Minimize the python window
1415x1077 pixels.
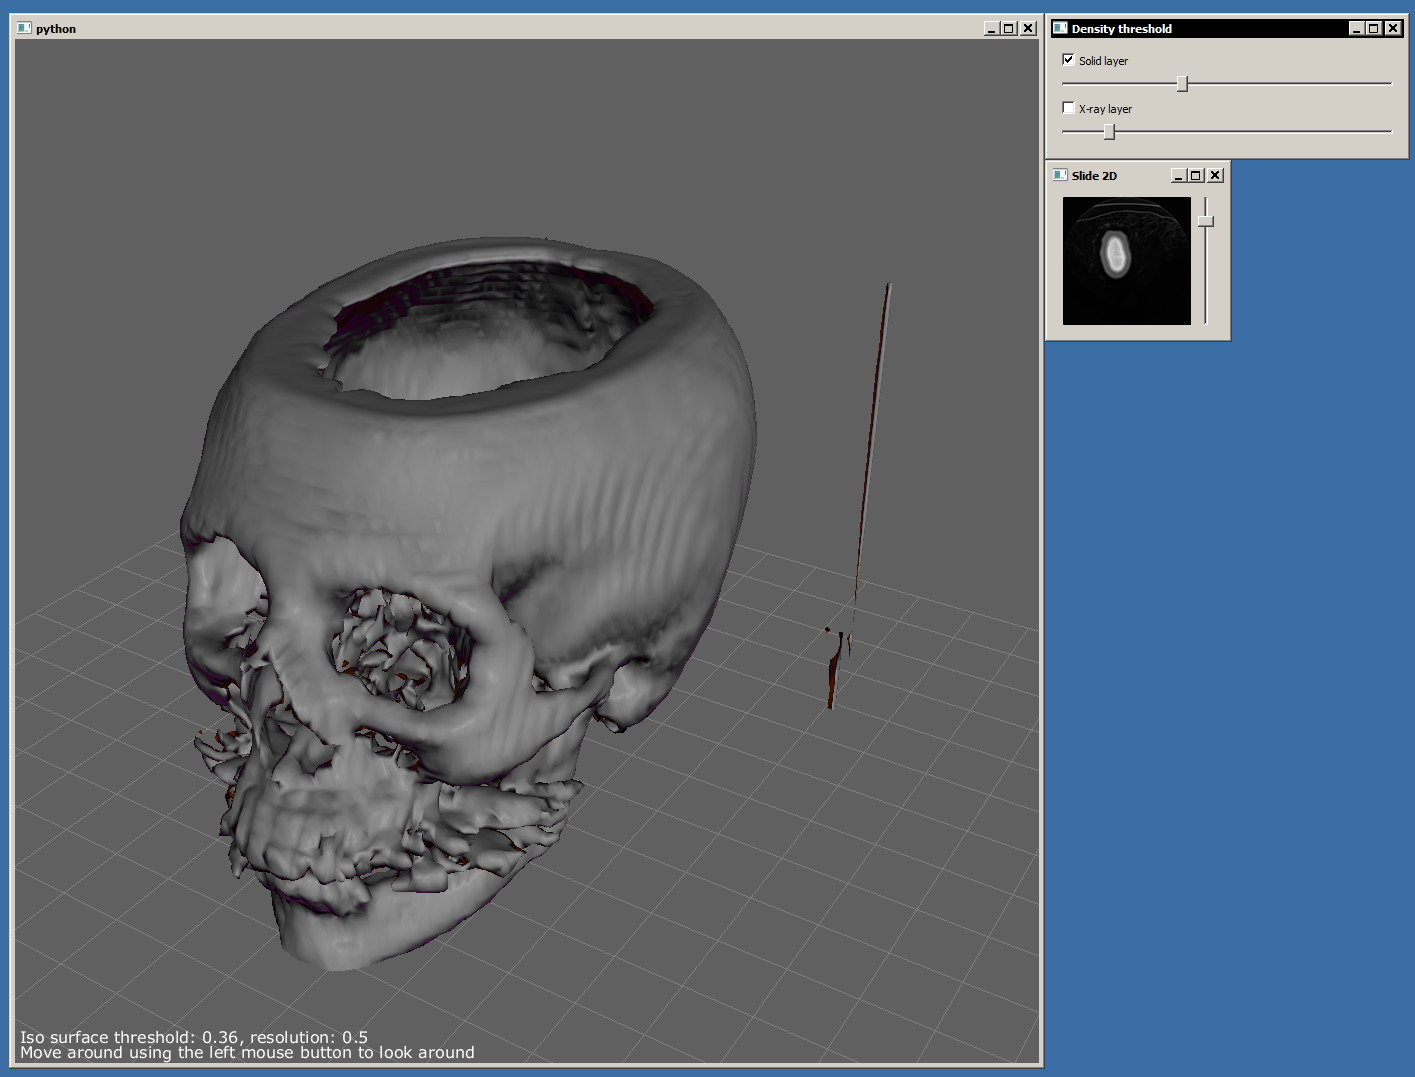click(x=991, y=29)
